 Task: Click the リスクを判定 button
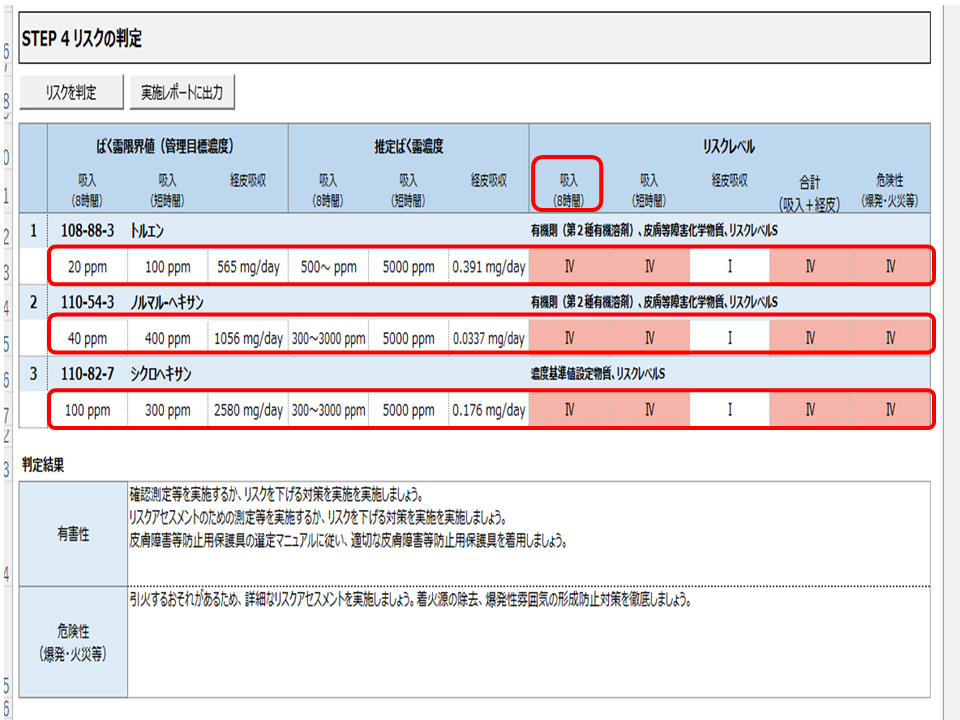(x=71, y=93)
